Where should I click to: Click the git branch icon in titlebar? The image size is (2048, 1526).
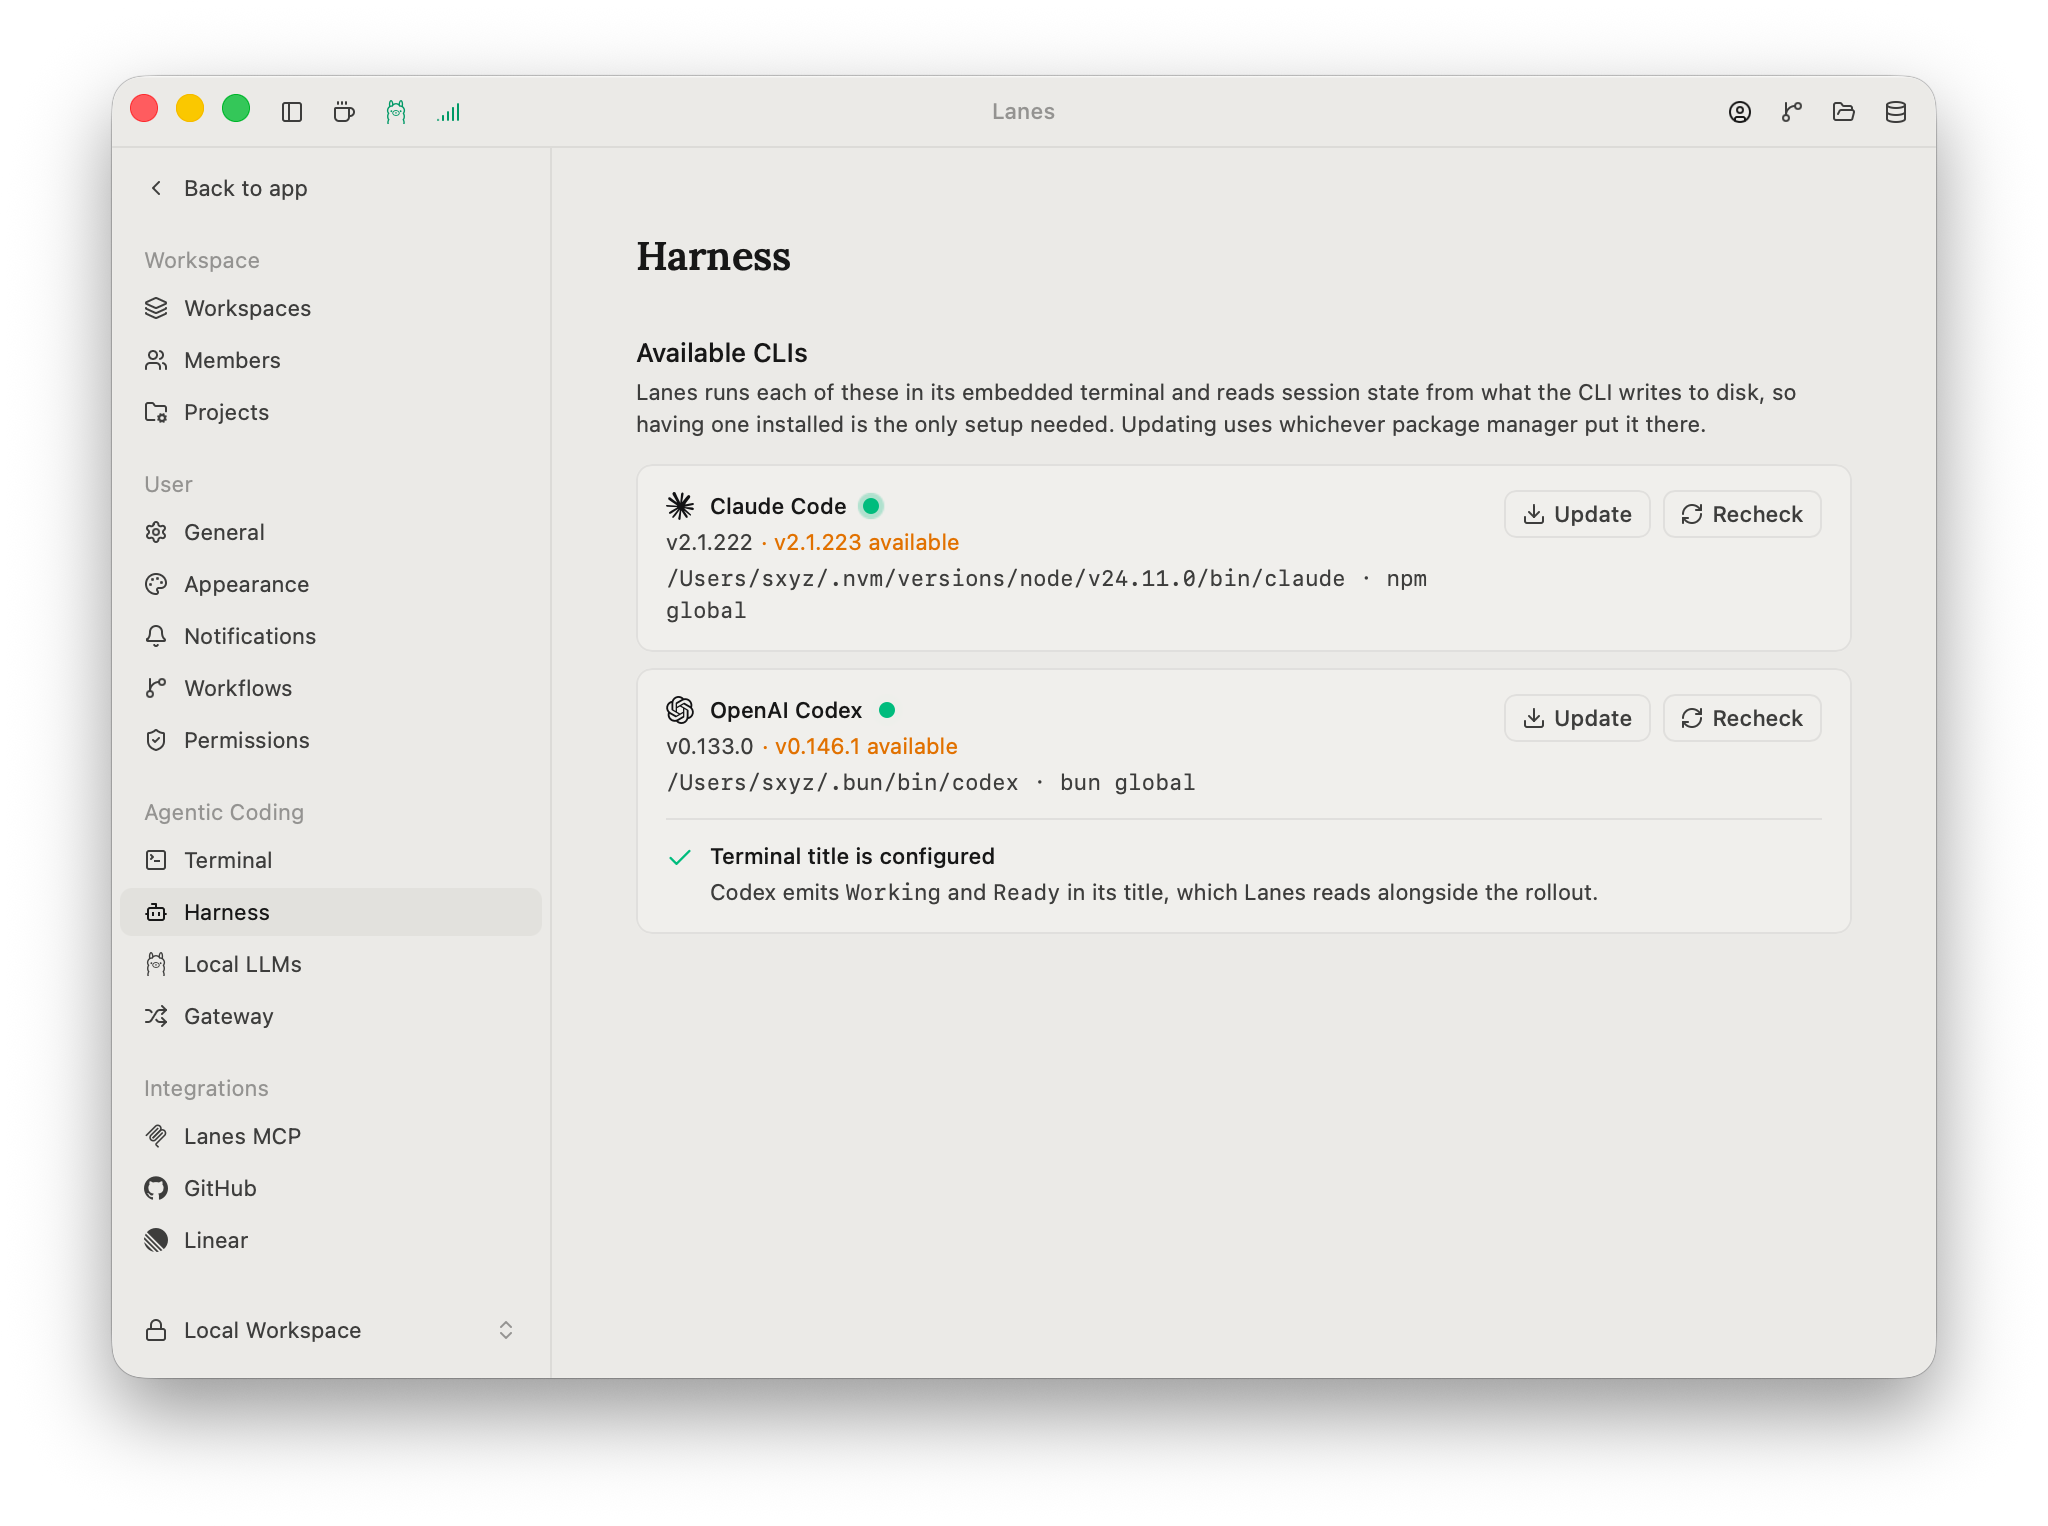tap(1792, 112)
